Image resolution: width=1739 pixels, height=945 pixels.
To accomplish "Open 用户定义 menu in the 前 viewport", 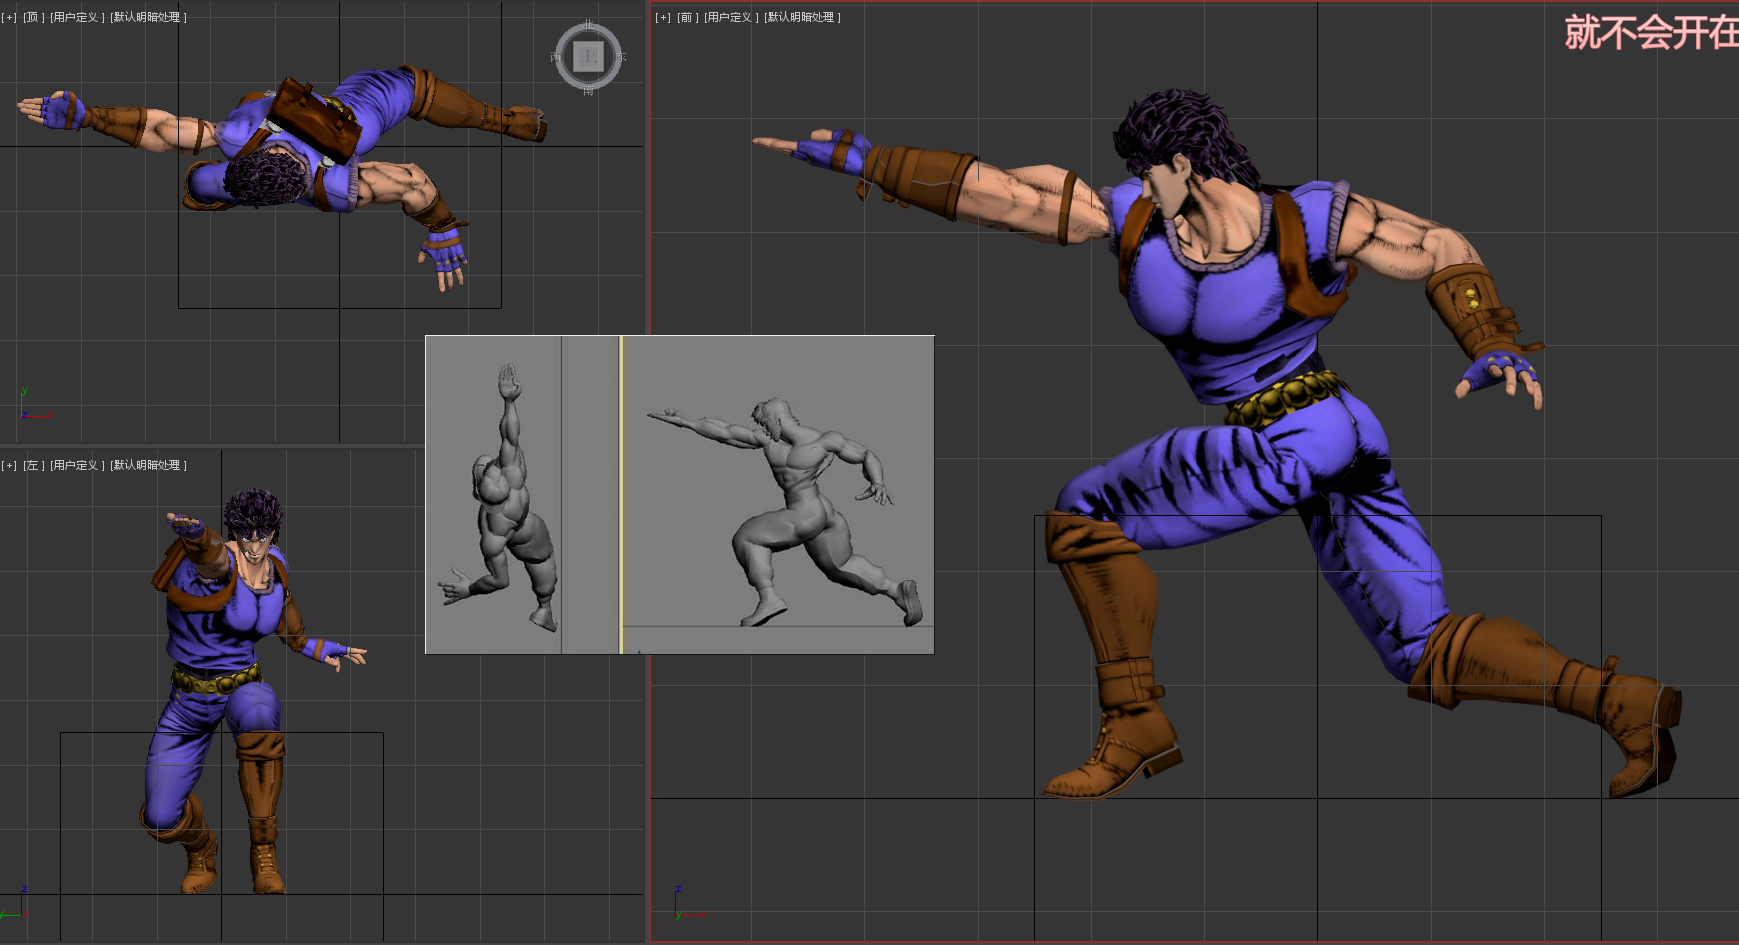I will (x=731, y=17).
